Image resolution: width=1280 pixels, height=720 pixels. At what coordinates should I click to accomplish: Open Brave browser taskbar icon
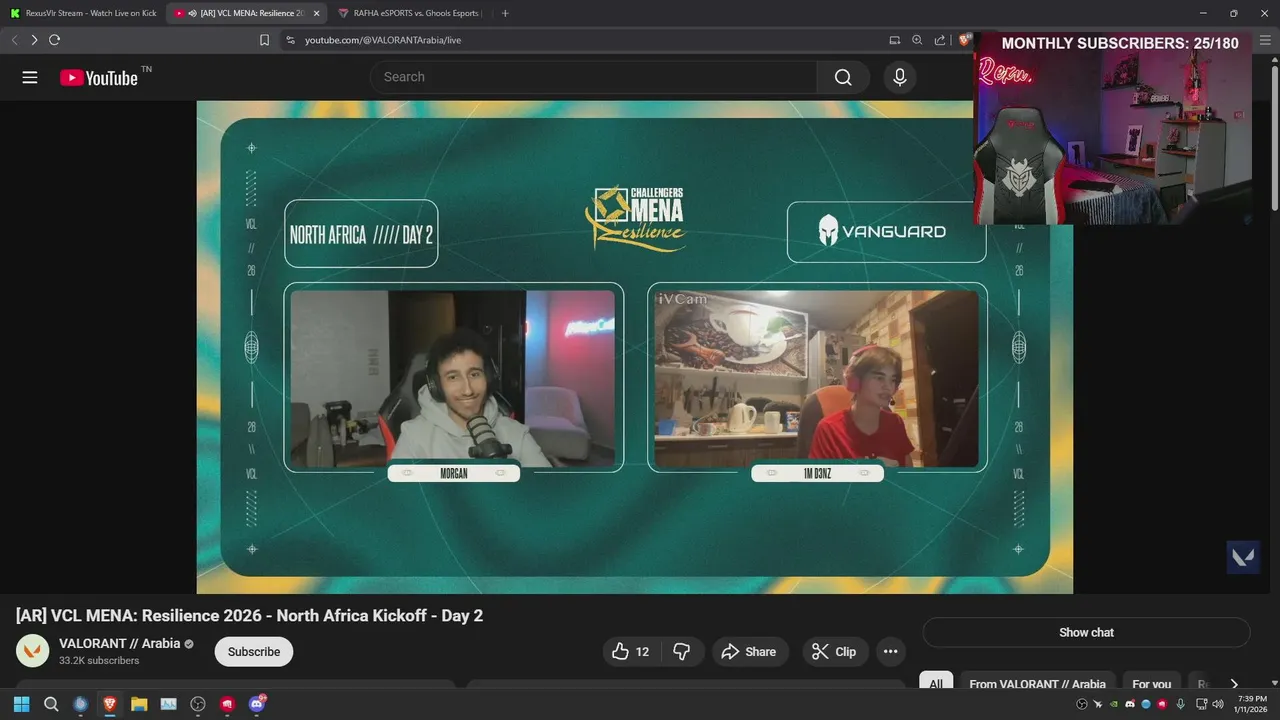point(110,704)
